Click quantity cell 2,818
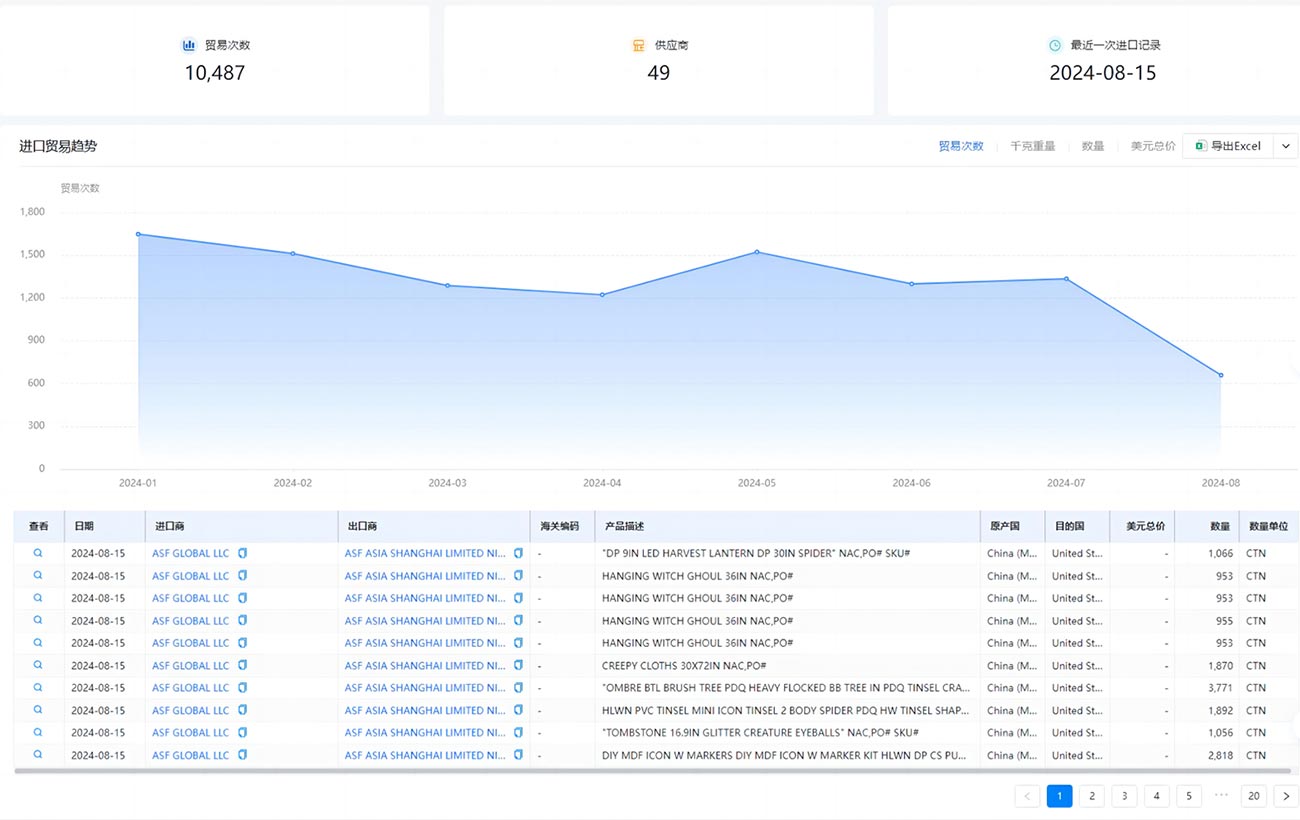The height and width of the screenshot is (820, 1300). (x=1220, y=755)
